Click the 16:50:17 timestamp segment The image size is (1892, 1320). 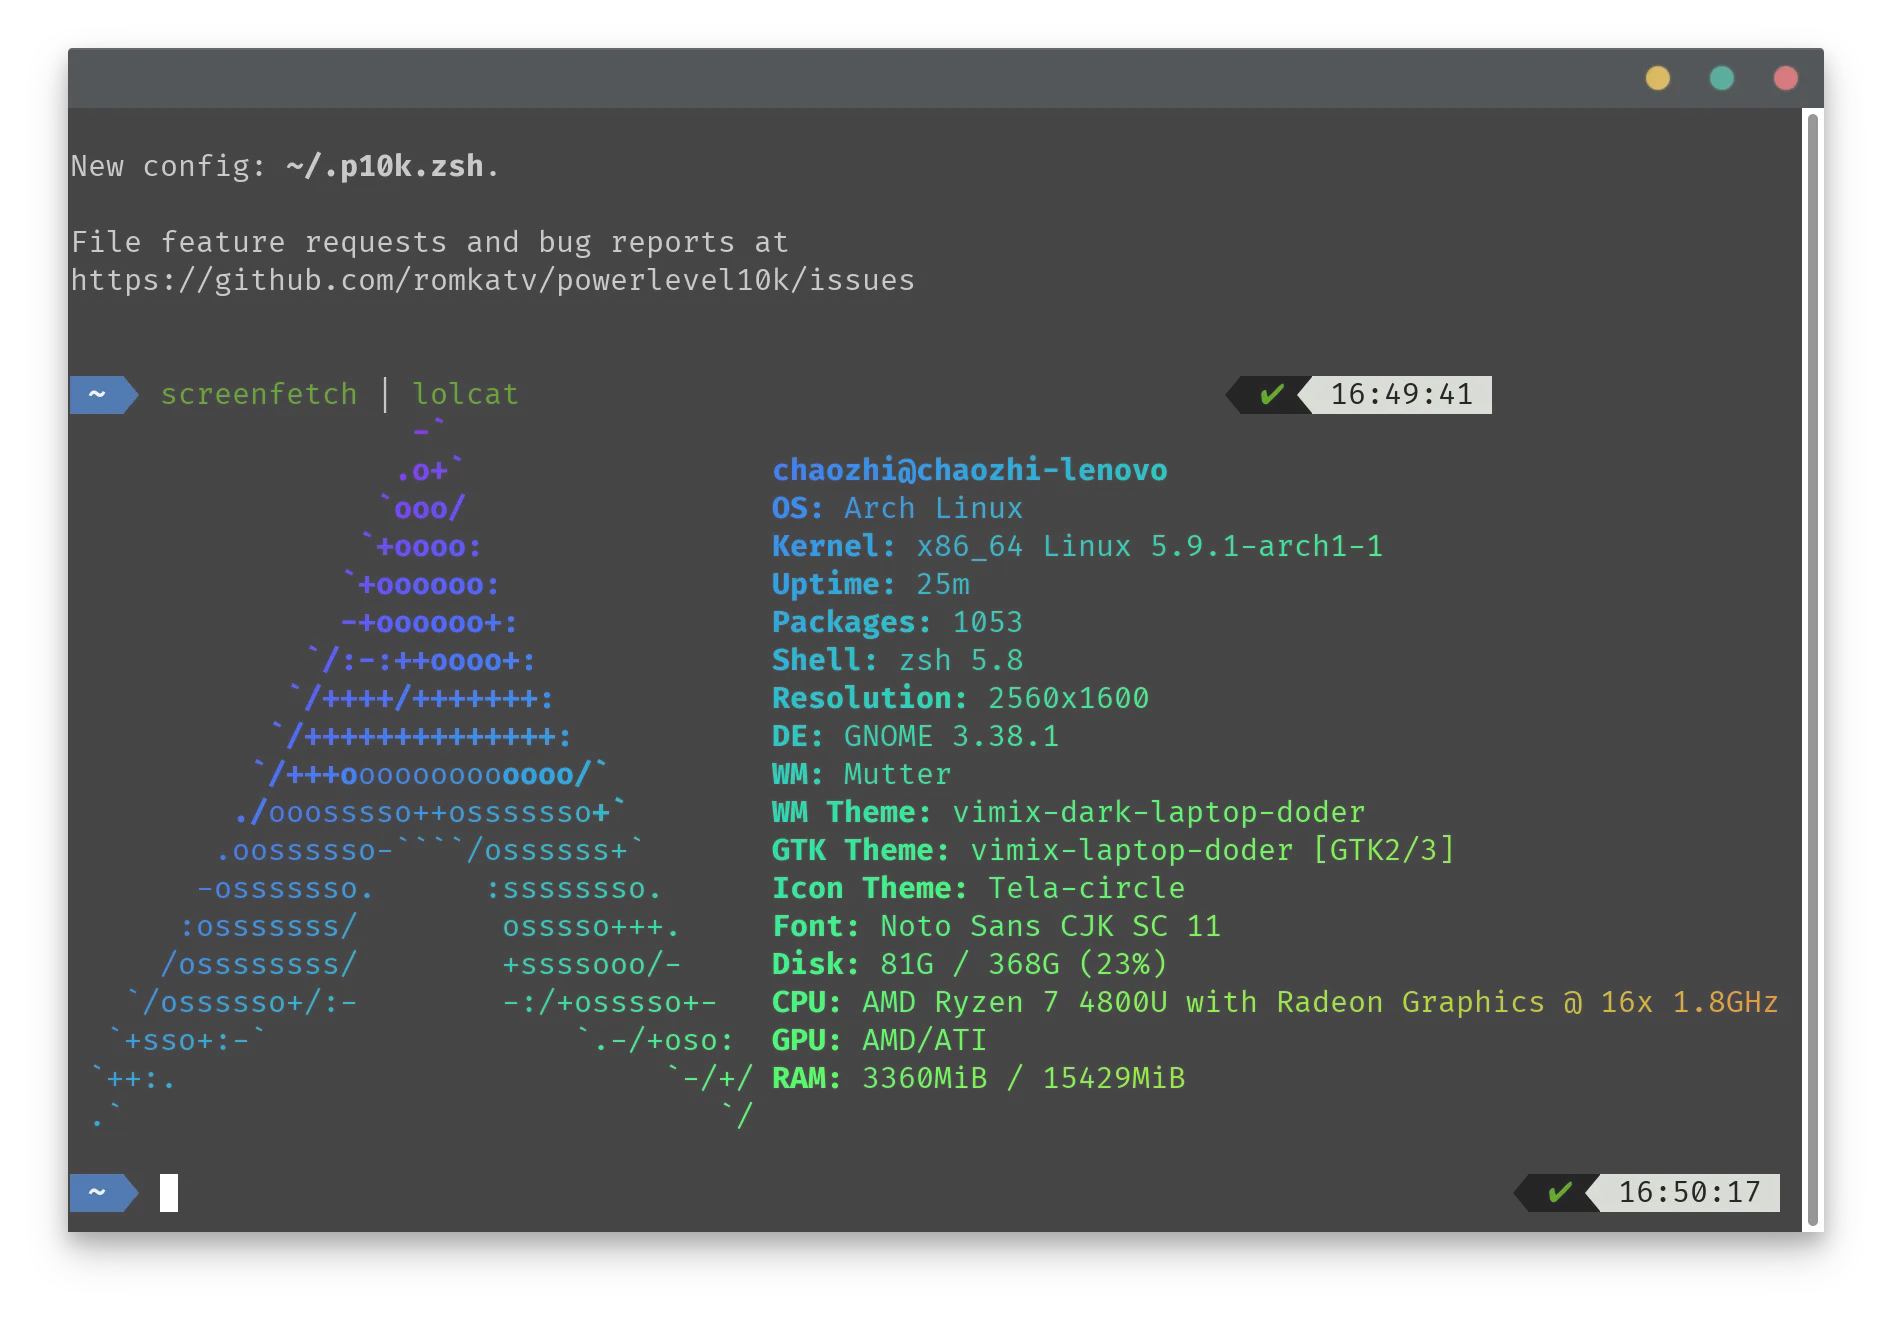point(1689,1193)
